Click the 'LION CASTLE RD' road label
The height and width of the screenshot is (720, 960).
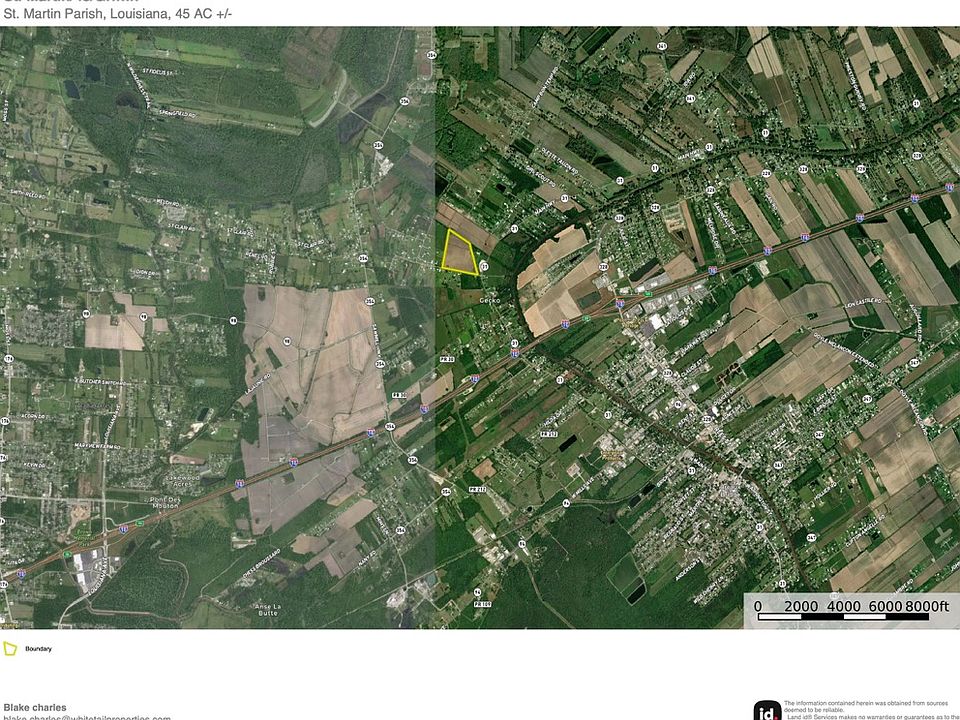pos(863,303)
